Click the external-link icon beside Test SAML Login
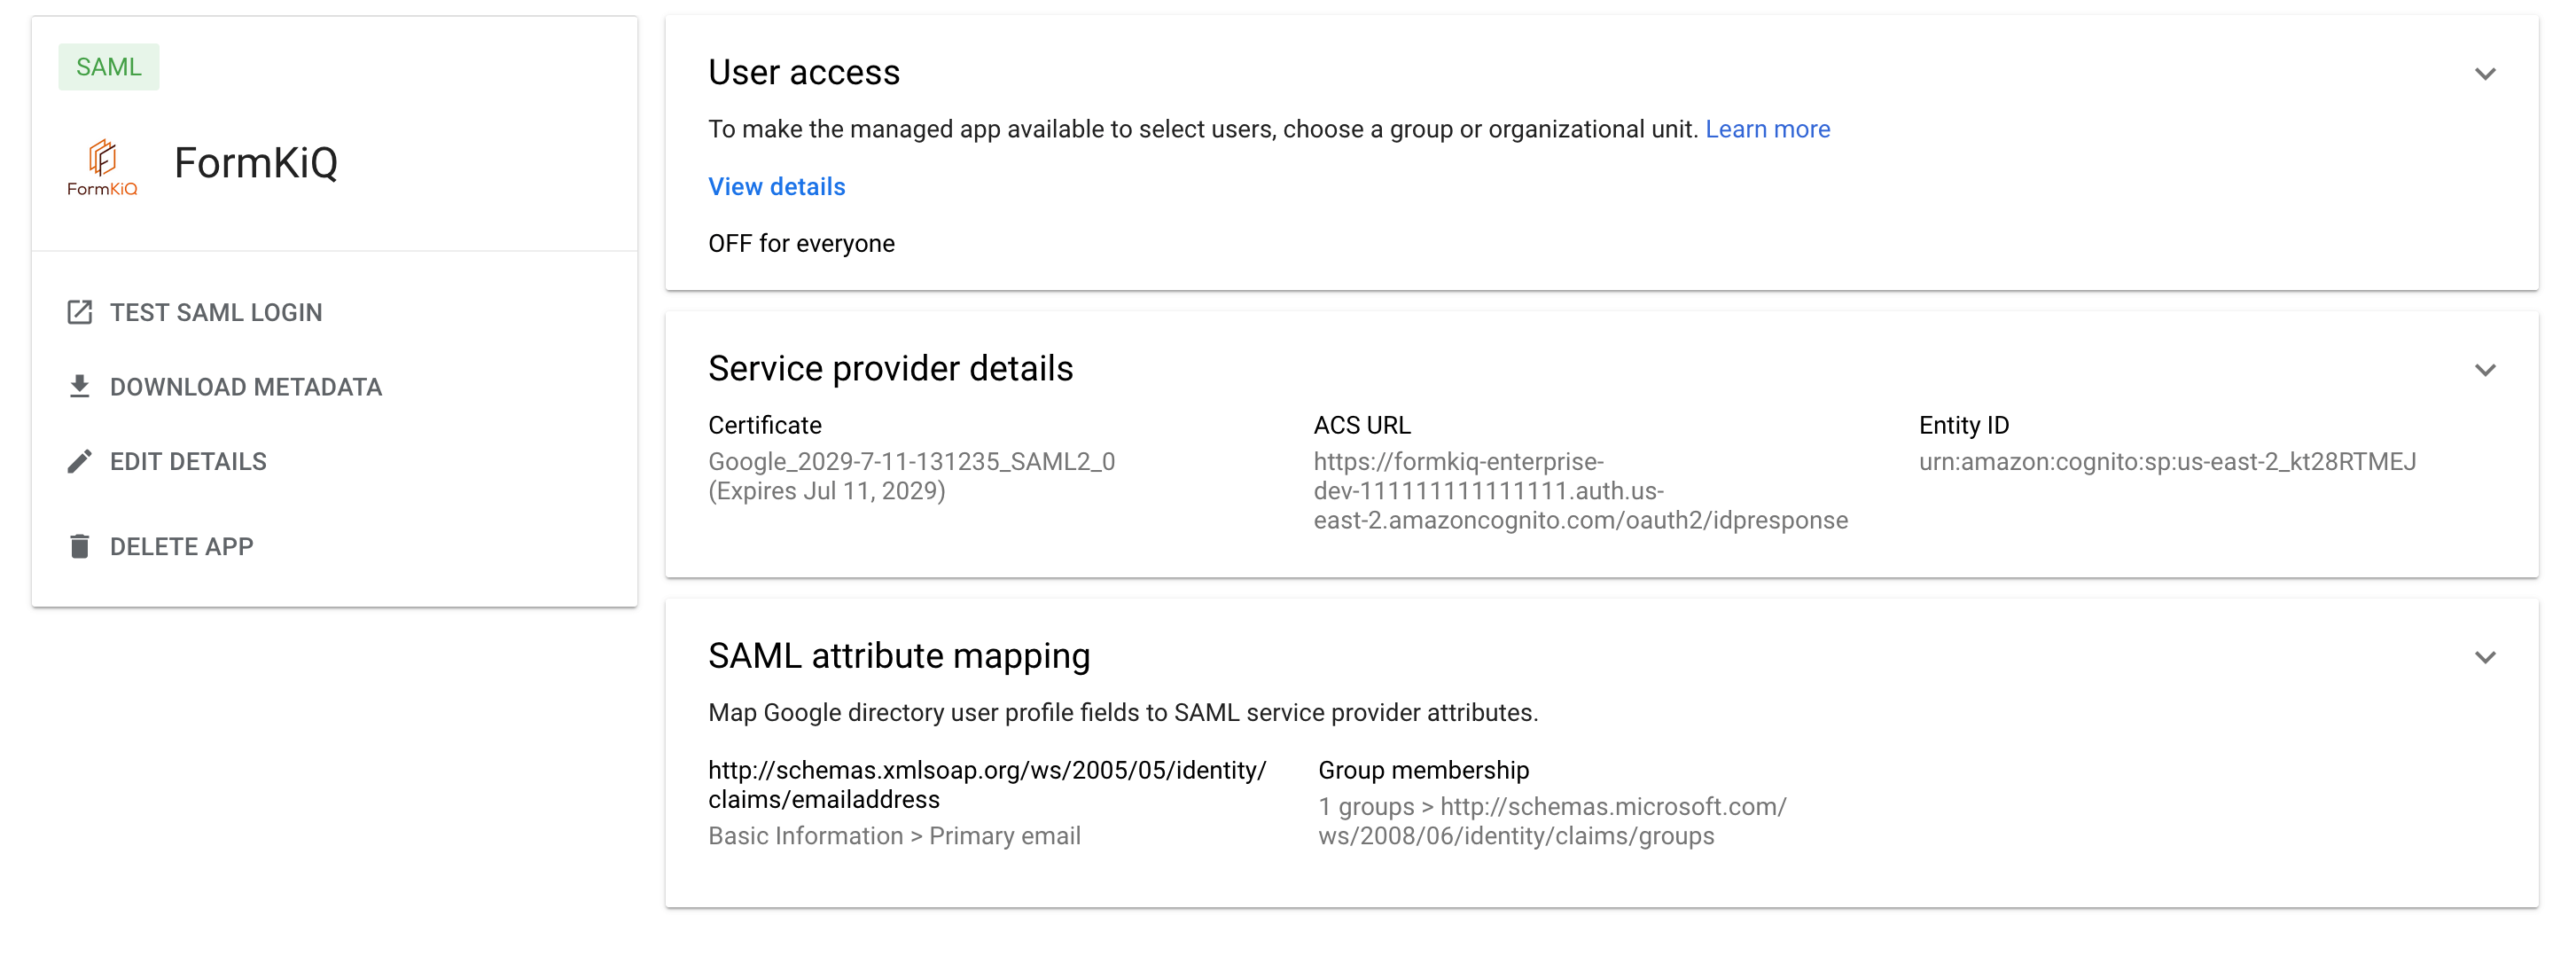Screen dimensions: 2576x956 point(80,312)
